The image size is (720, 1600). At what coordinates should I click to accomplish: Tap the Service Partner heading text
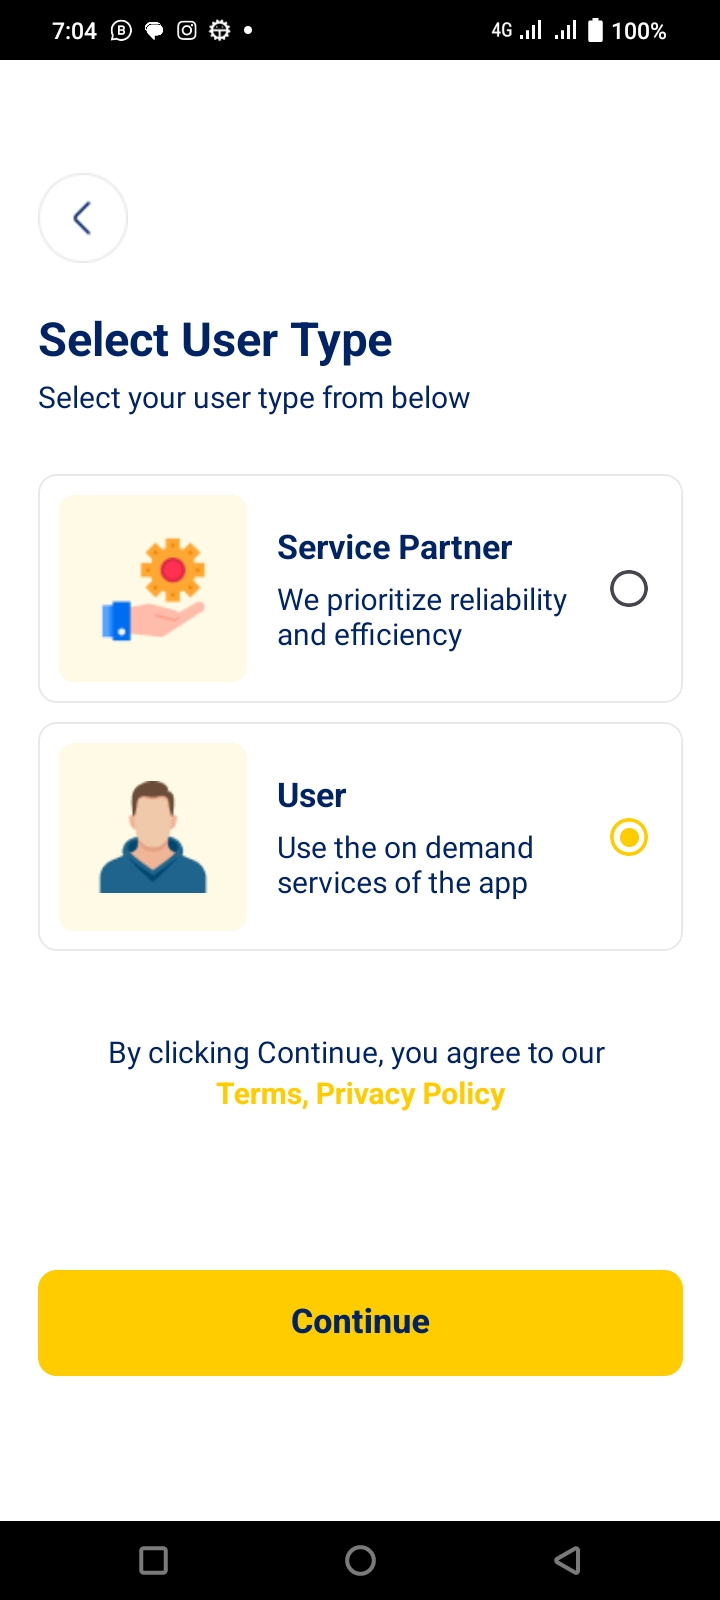click(x=394, y=548)
